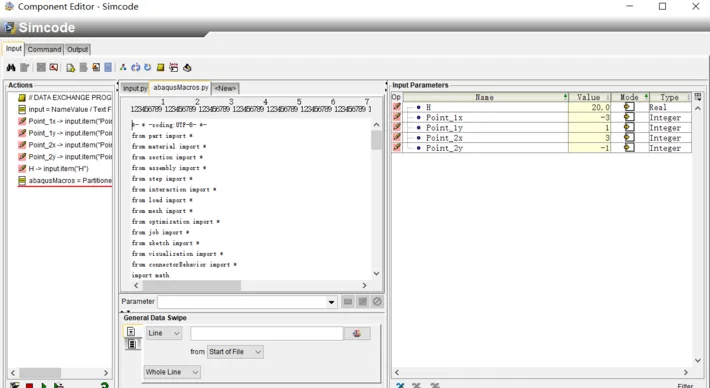Click the Value column header
Viewport: 710px width, 388px height.
(589, 97)
